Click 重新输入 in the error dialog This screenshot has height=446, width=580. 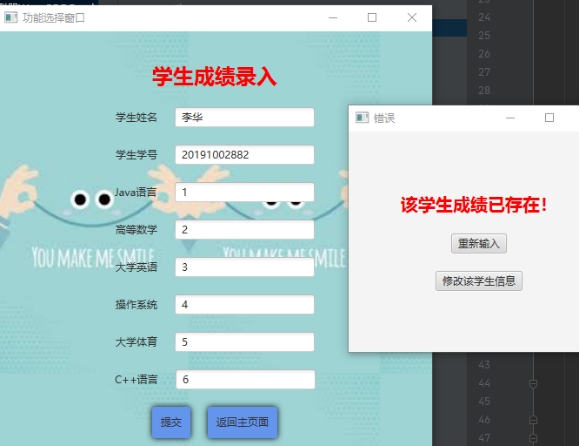[479, 243]
